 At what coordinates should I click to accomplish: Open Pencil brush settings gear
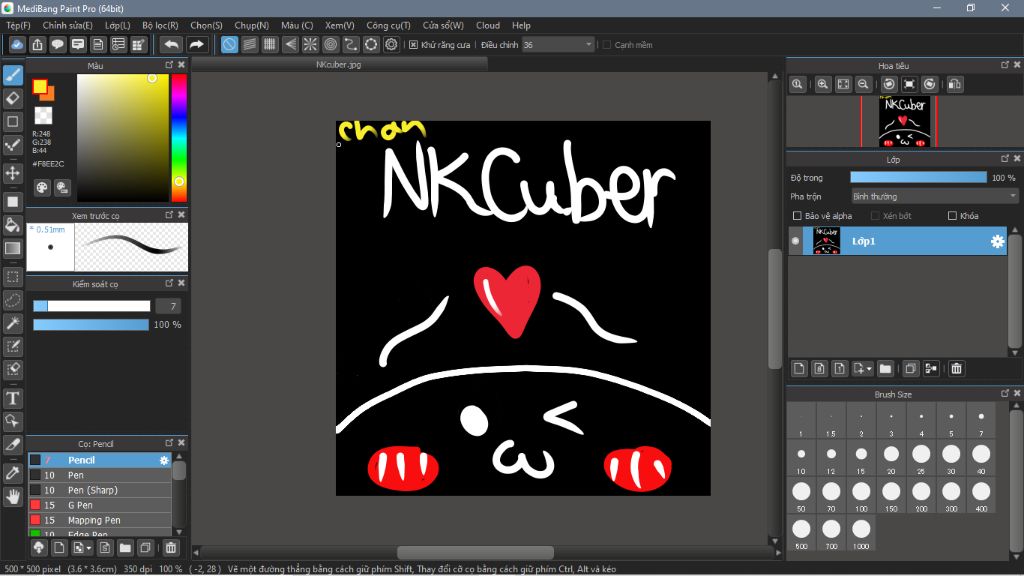pos(164,460)
